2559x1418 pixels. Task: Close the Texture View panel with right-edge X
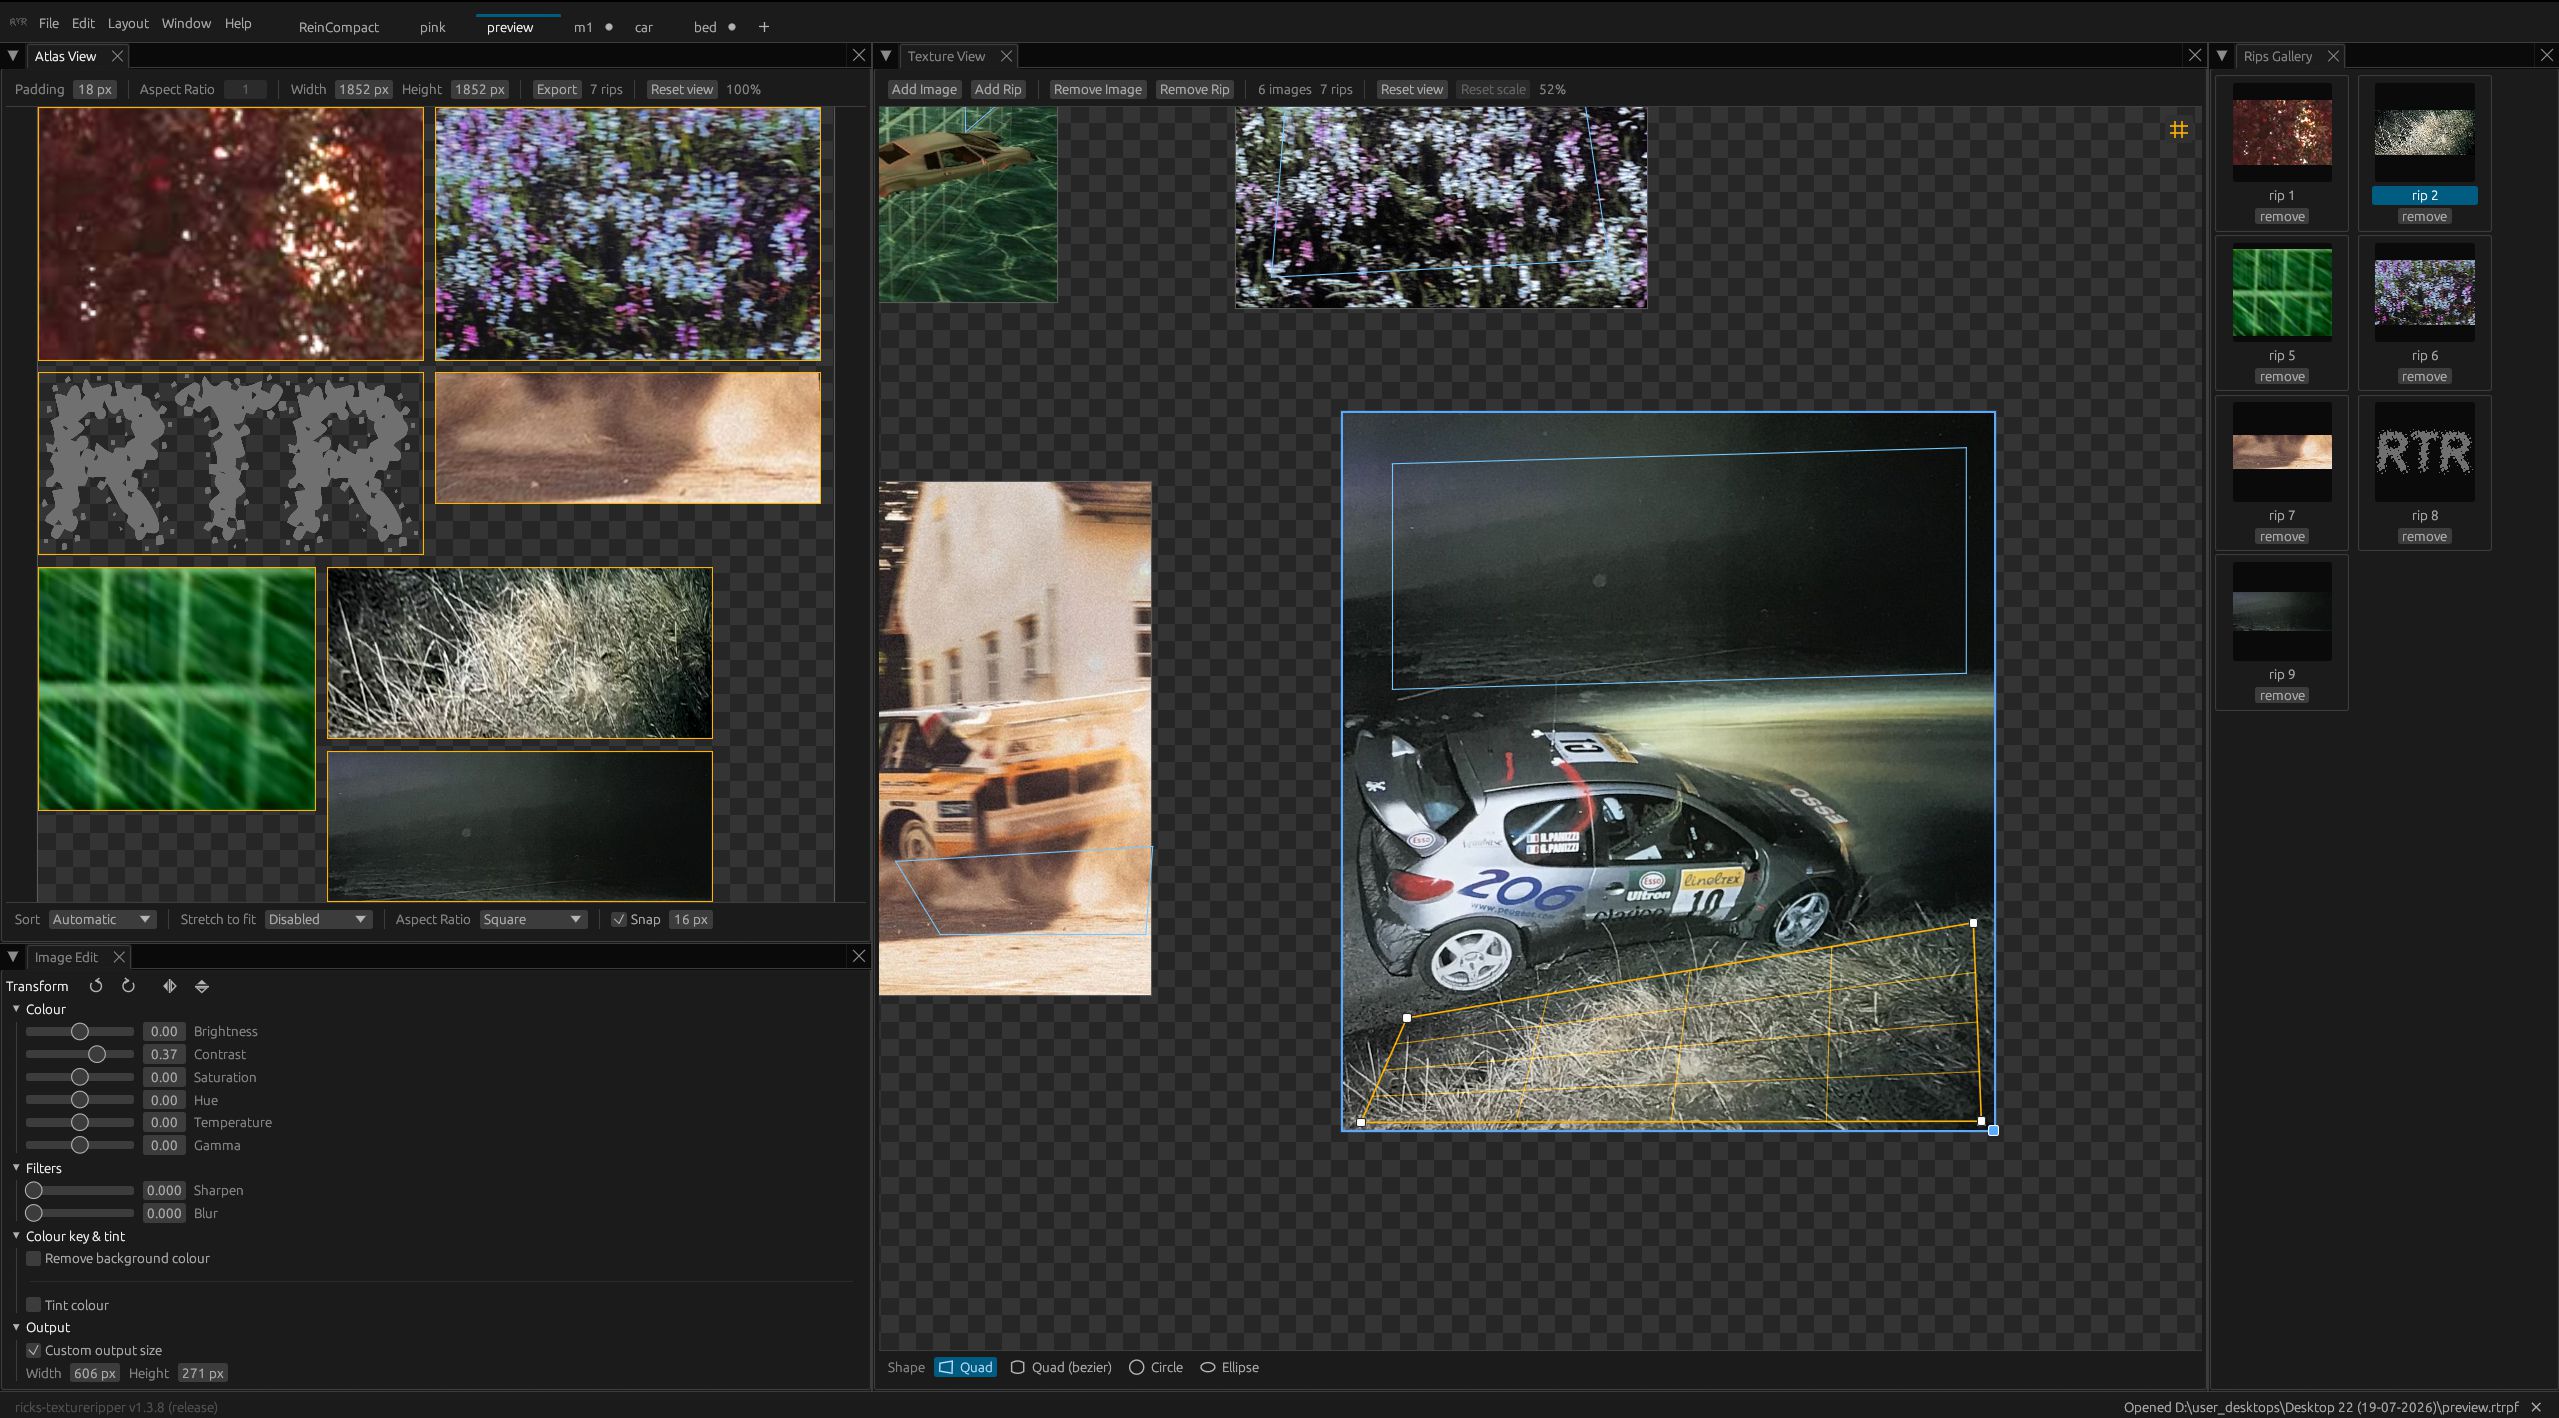tap(2194, 56)
